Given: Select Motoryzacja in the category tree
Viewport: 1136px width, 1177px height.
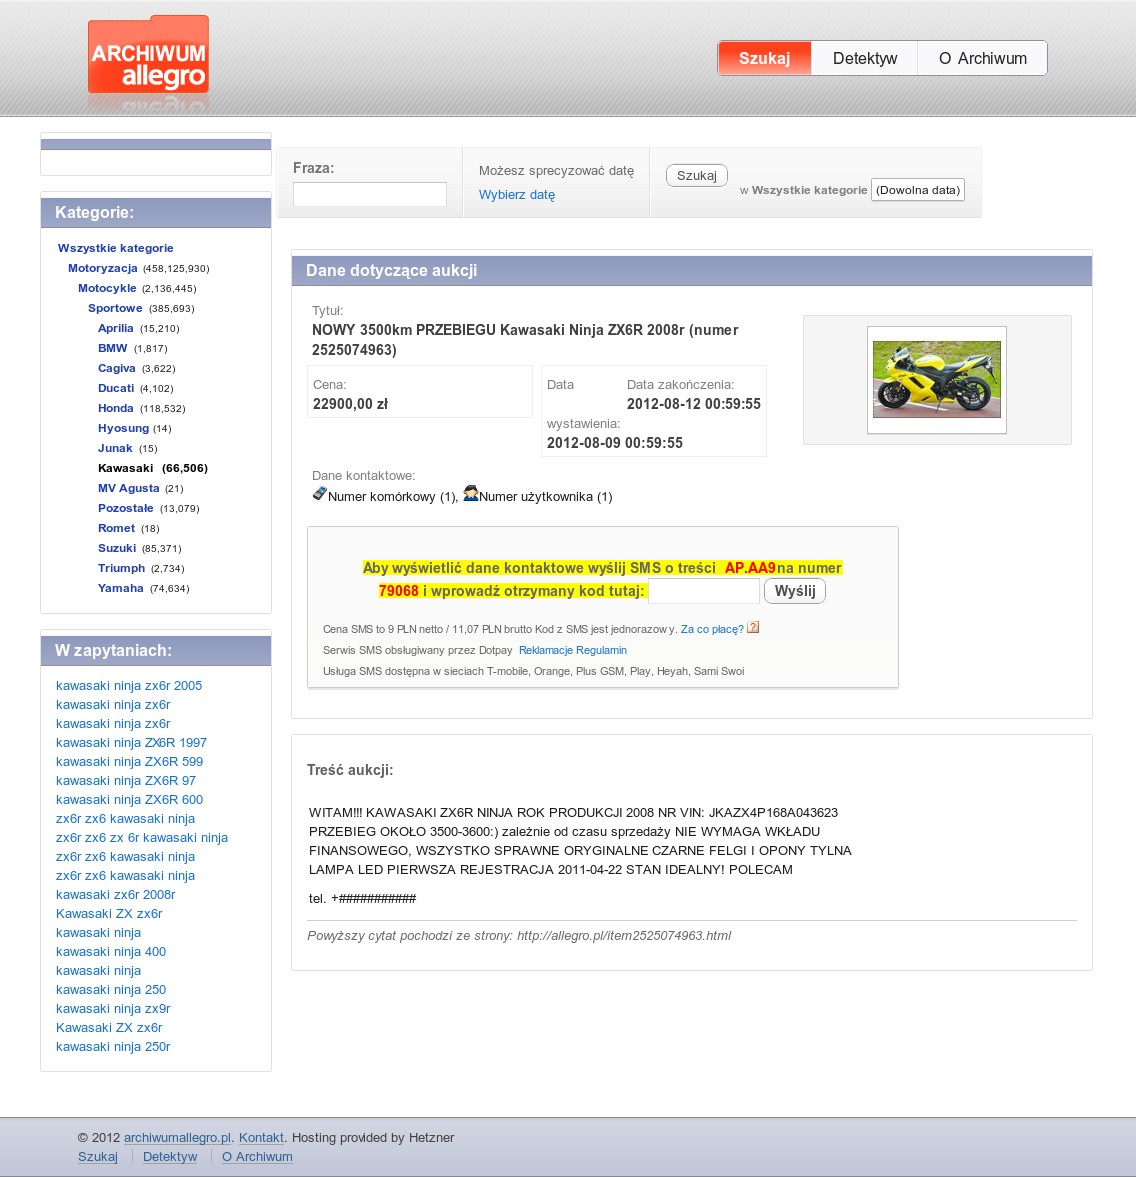Looking at the screenshot, I should 103,268.
